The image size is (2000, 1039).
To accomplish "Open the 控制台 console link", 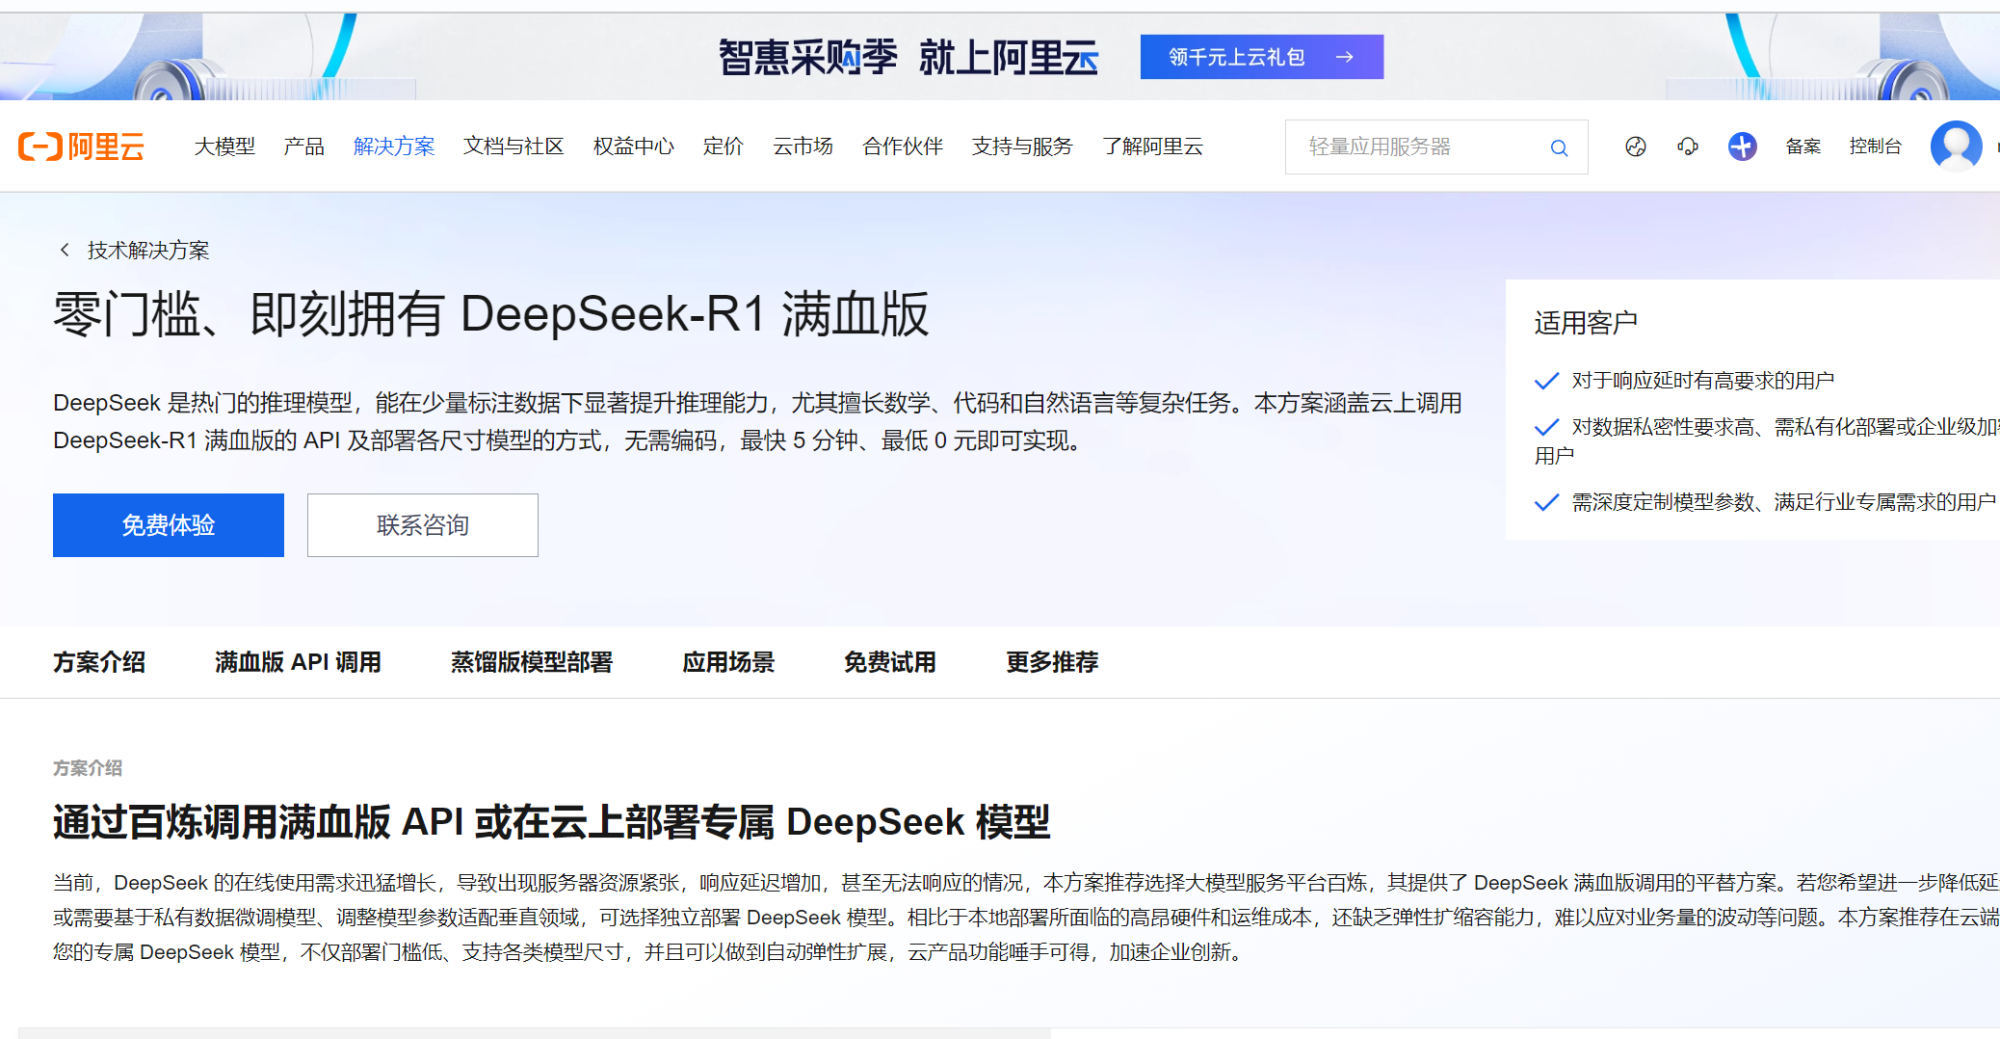I will [x=1875, y=146].
